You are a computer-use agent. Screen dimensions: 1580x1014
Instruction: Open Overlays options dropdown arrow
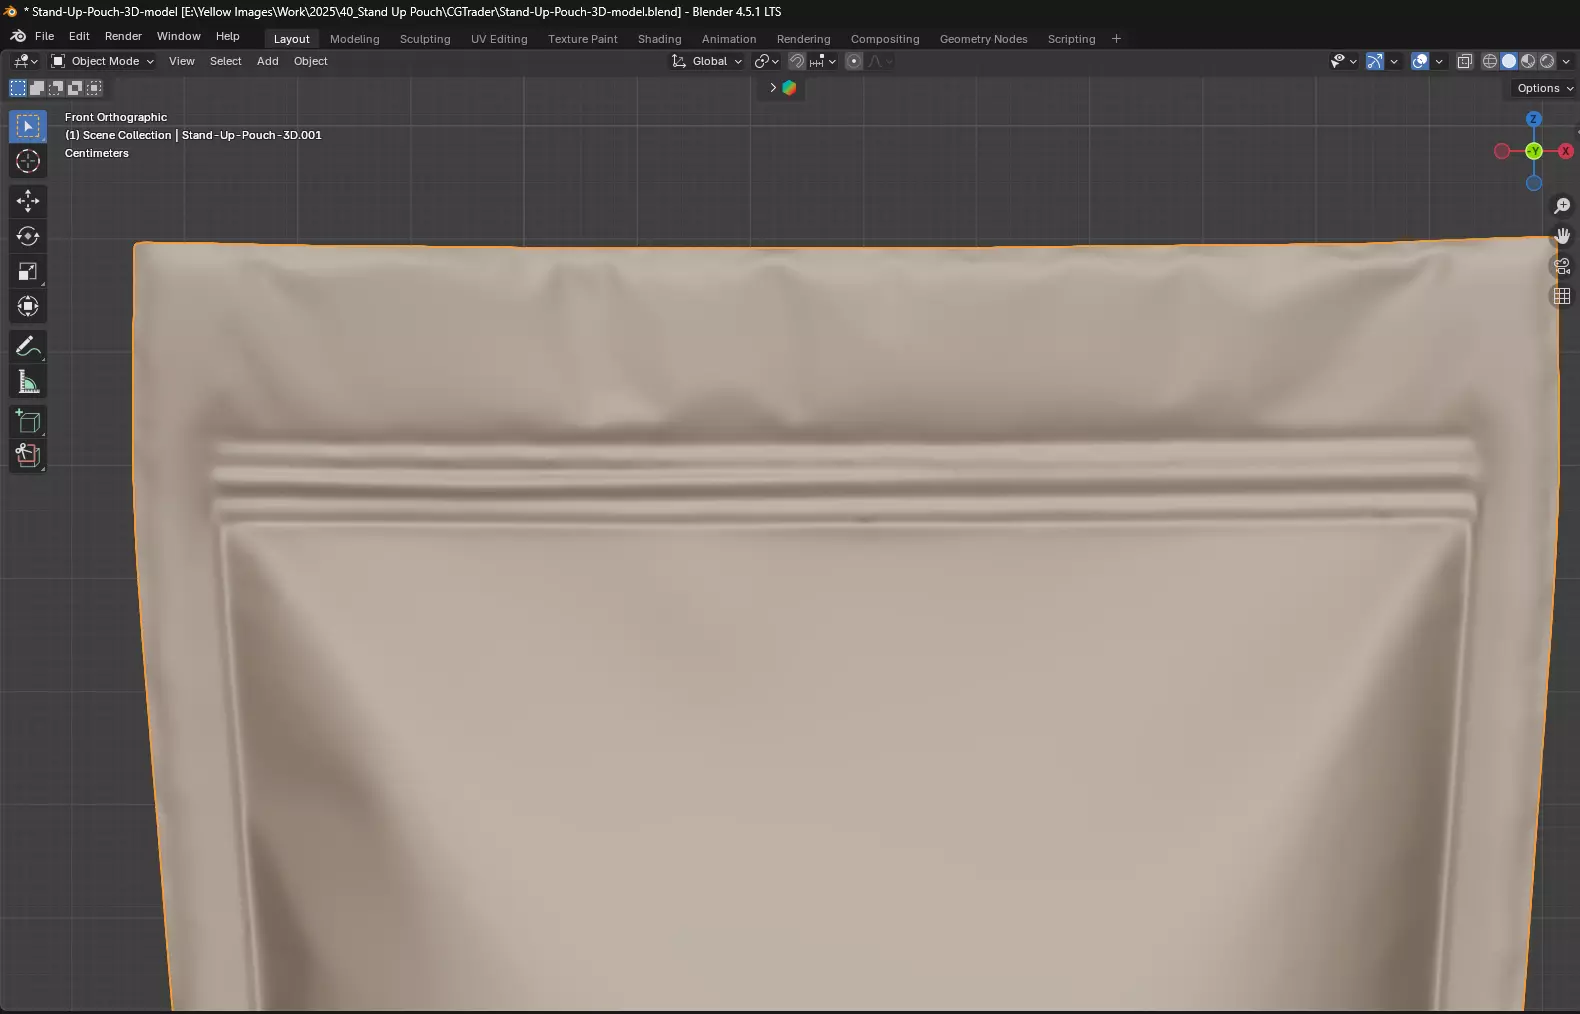[1439, 61]
